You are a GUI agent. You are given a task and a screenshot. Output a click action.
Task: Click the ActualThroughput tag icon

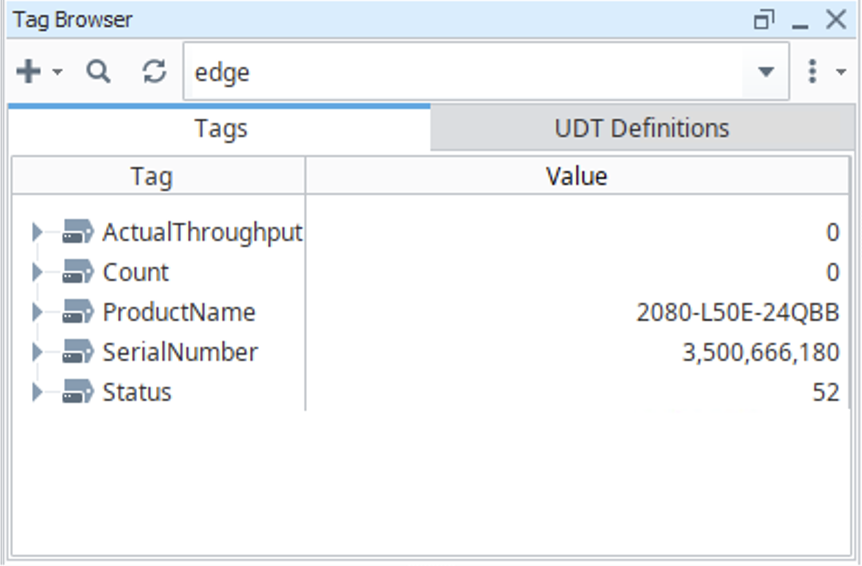coord(77,233)
